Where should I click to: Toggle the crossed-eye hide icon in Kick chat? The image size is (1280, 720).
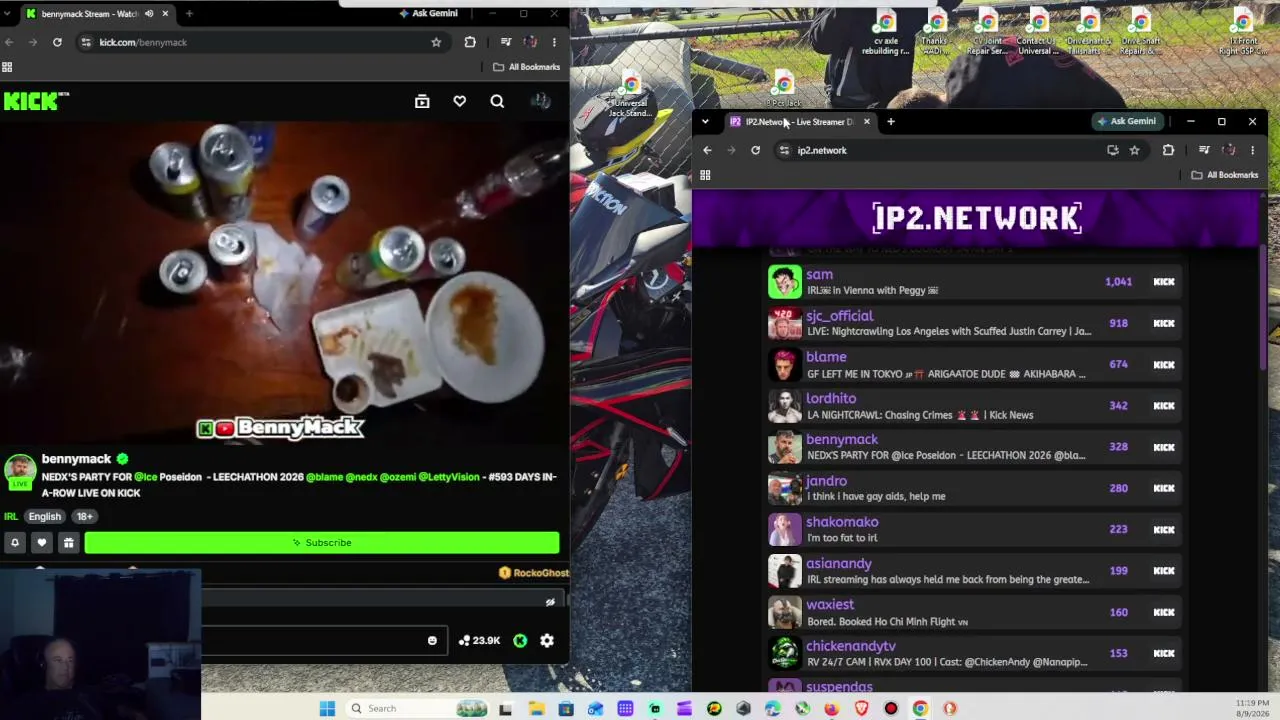point(550,602)
